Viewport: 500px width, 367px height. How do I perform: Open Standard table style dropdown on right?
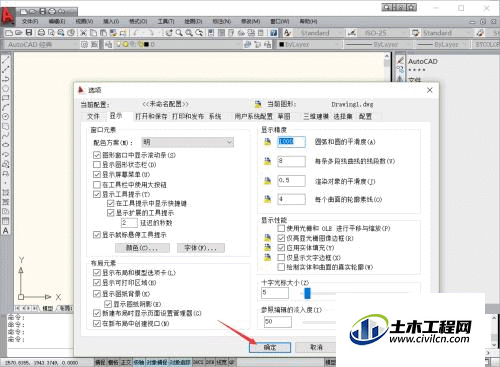(446, 33)
